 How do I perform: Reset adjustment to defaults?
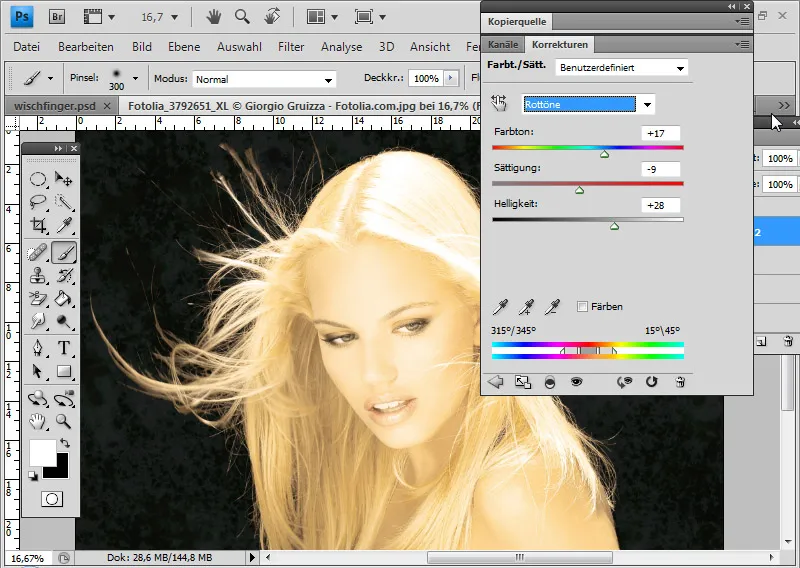(x=652, y=382)
